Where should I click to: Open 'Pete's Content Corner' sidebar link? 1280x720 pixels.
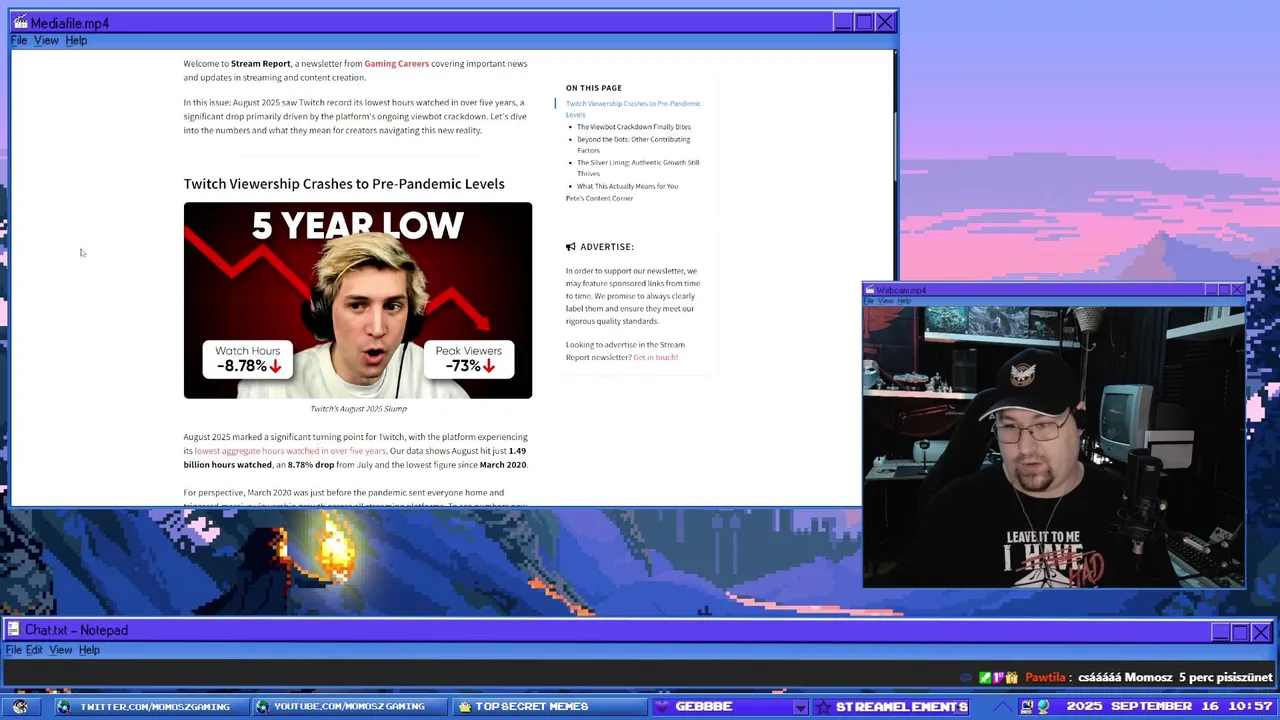(599, 198)
